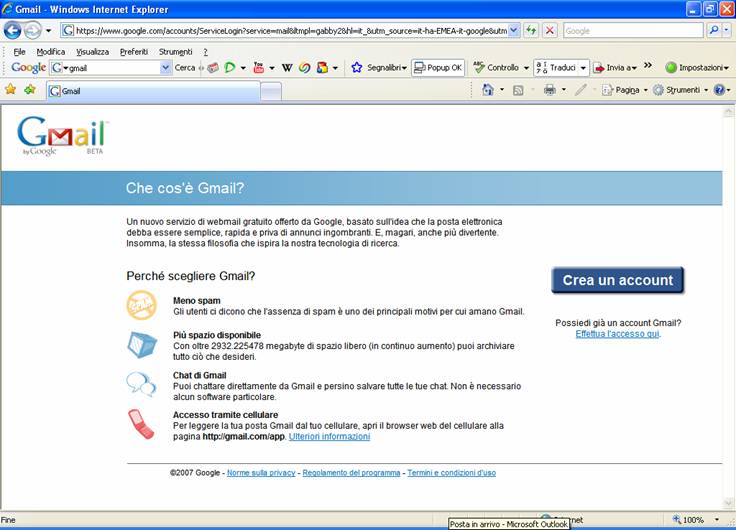The width and height of the screenshot is (736, 530).
Task: Click the Add to Favorites star icon
Action: 30,89
